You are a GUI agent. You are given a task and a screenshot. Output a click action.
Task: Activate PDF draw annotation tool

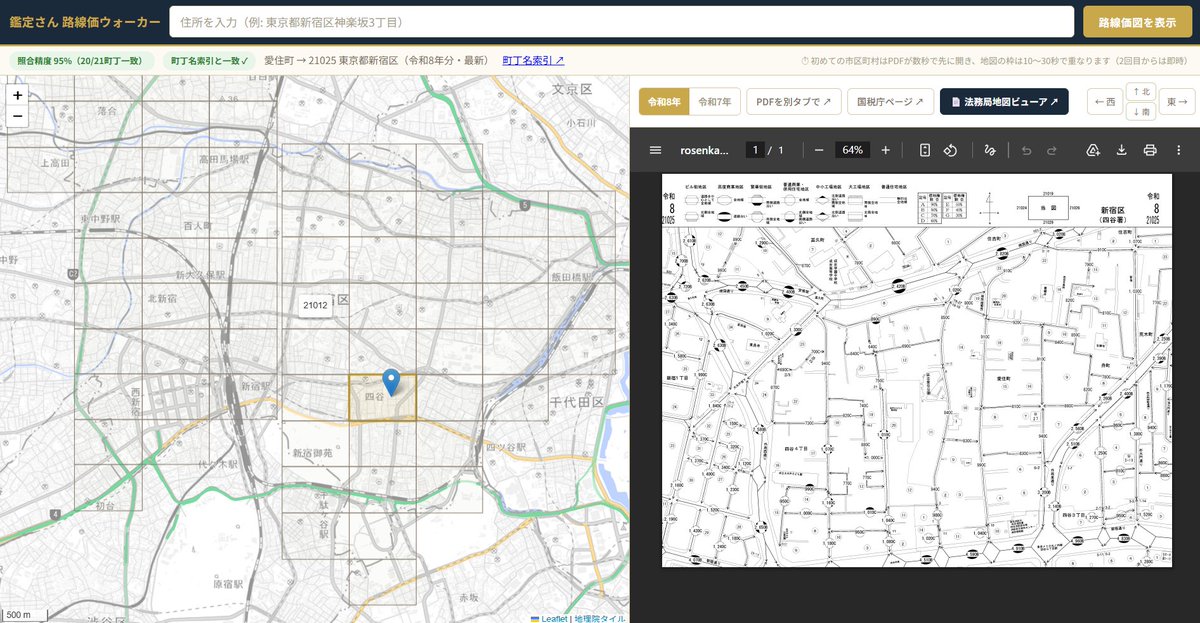(989, 150)
